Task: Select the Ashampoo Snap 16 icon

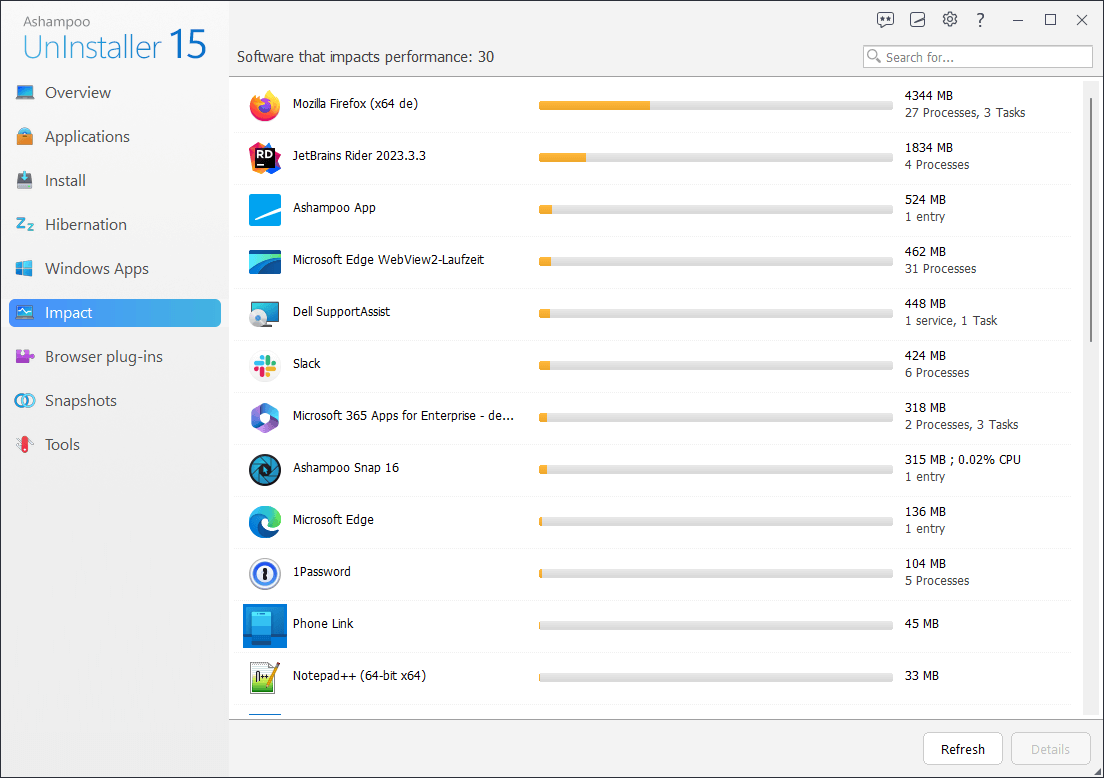Action: click(264, 470)
